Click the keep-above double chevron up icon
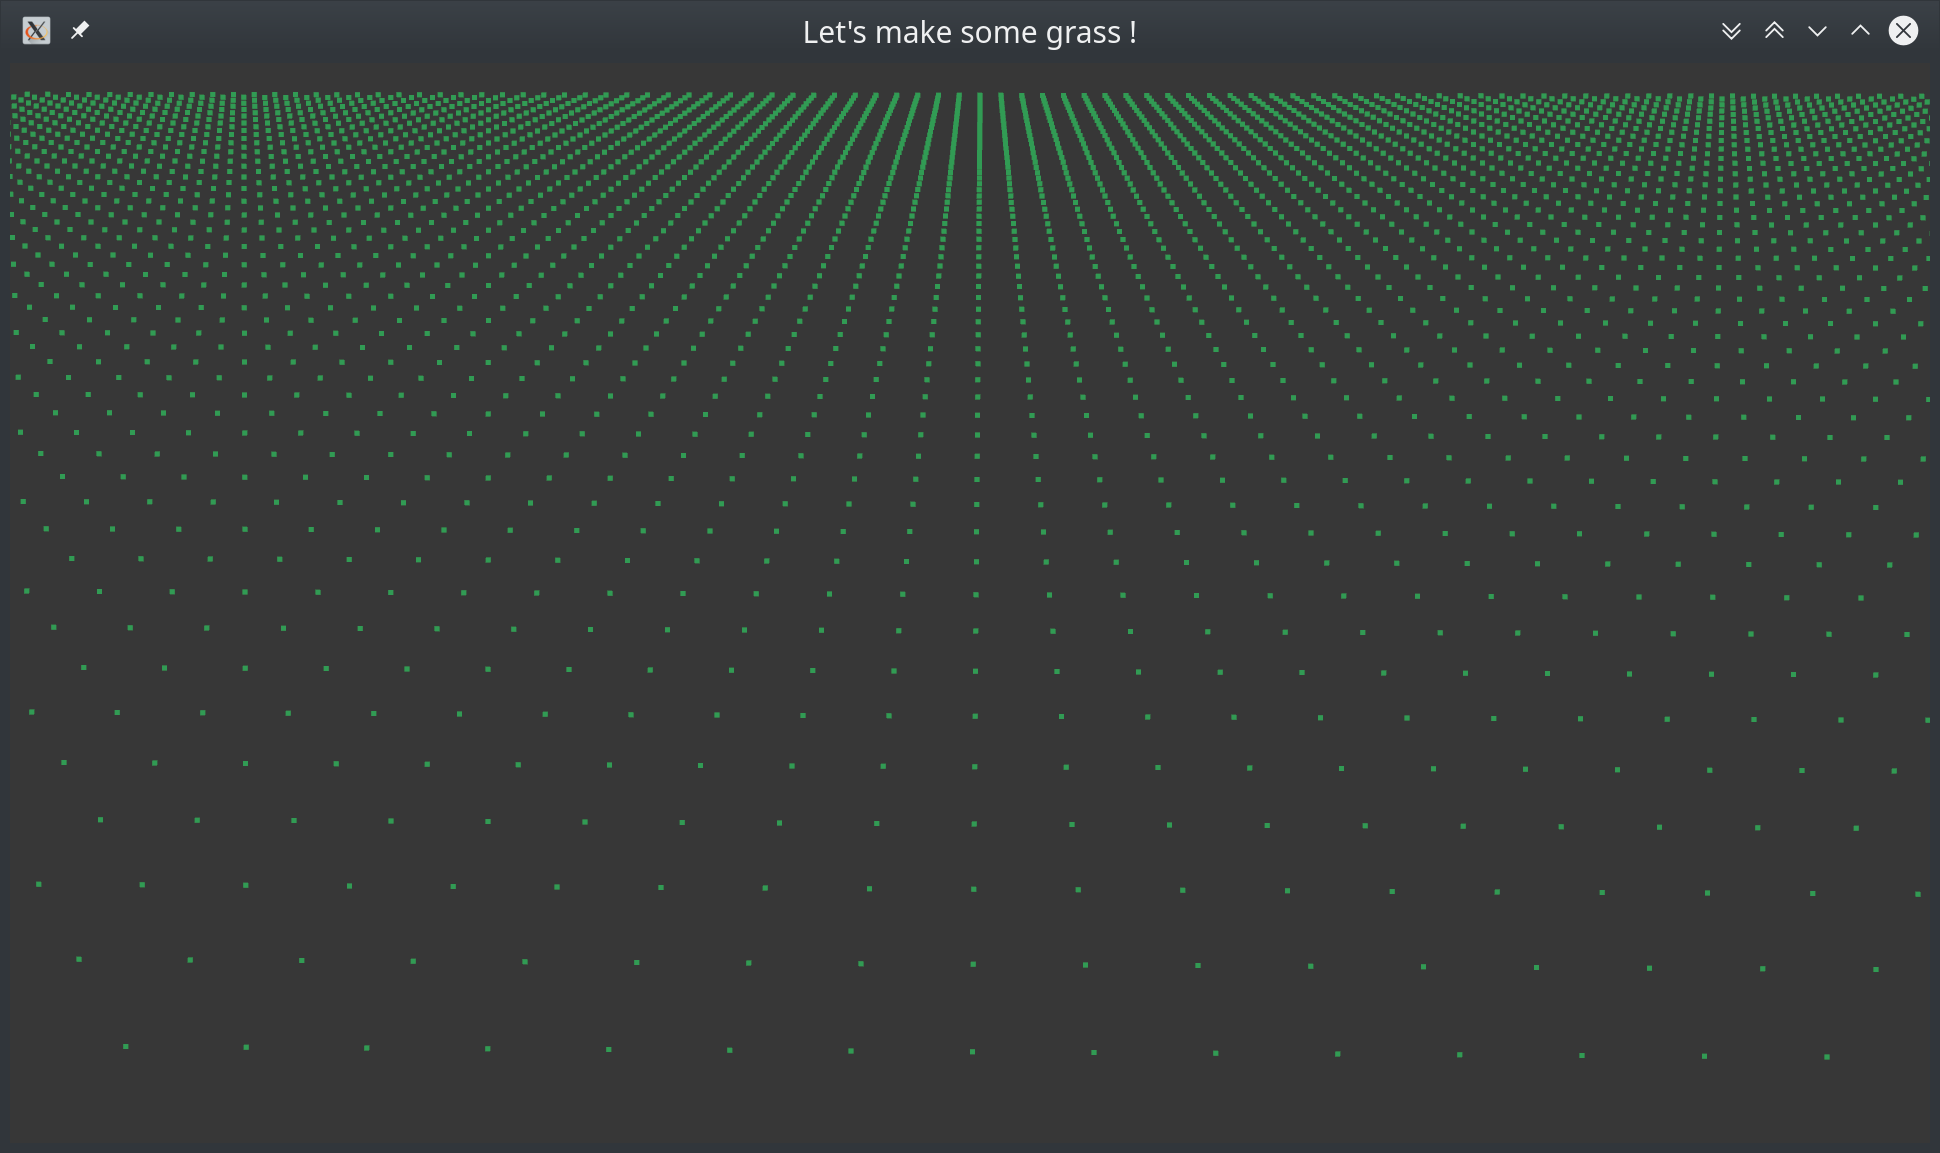 click(1774, 31)
